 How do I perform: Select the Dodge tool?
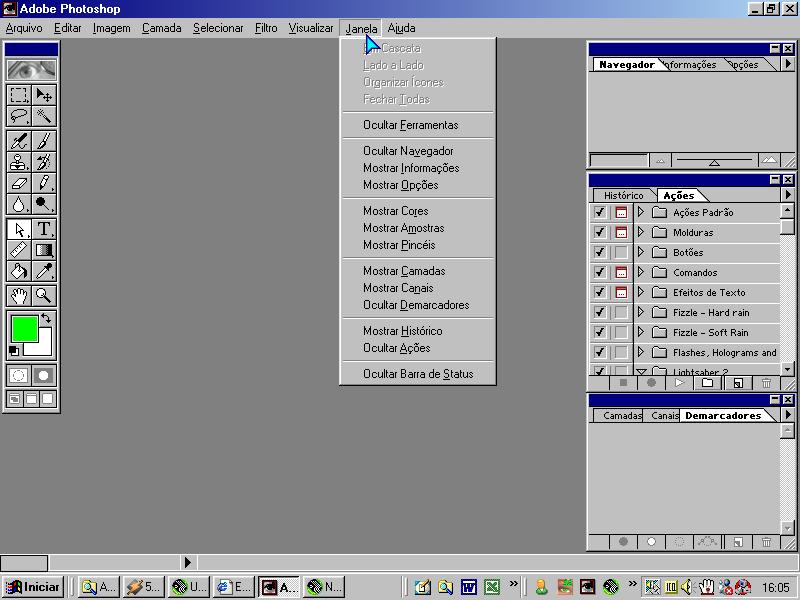pos(44,204)
